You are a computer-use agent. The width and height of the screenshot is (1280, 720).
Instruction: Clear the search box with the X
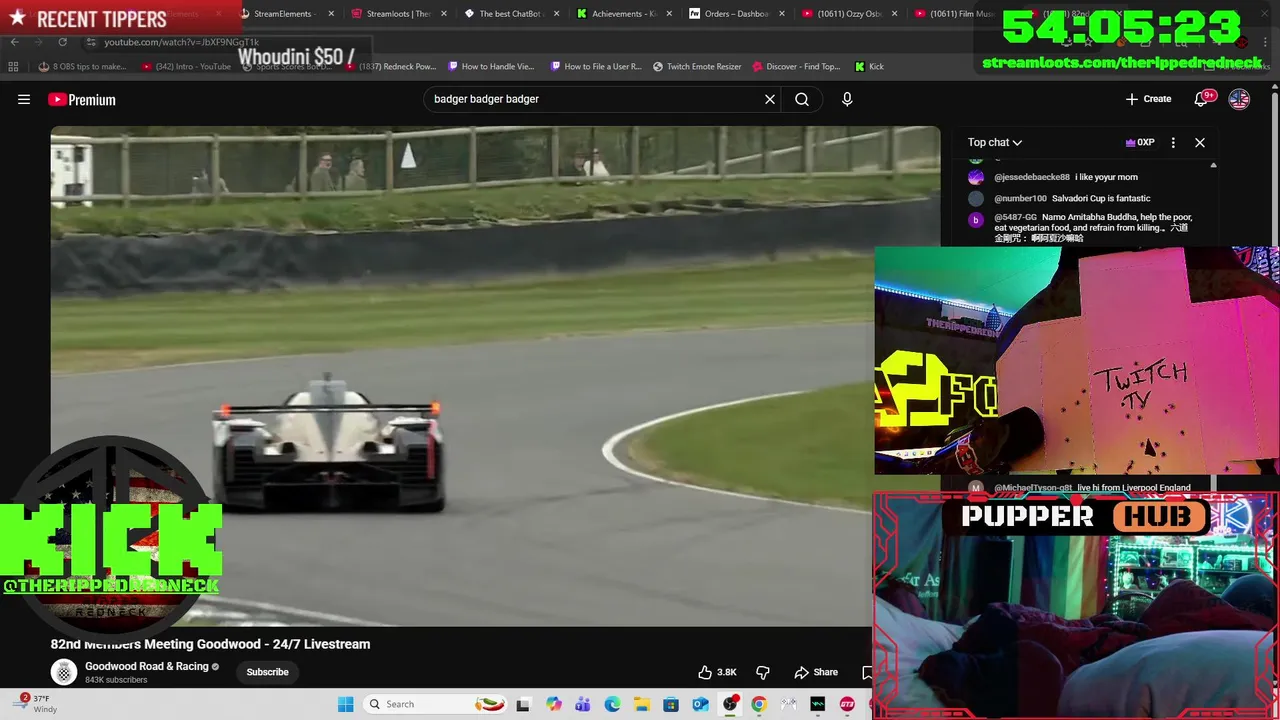coord(770,99)
